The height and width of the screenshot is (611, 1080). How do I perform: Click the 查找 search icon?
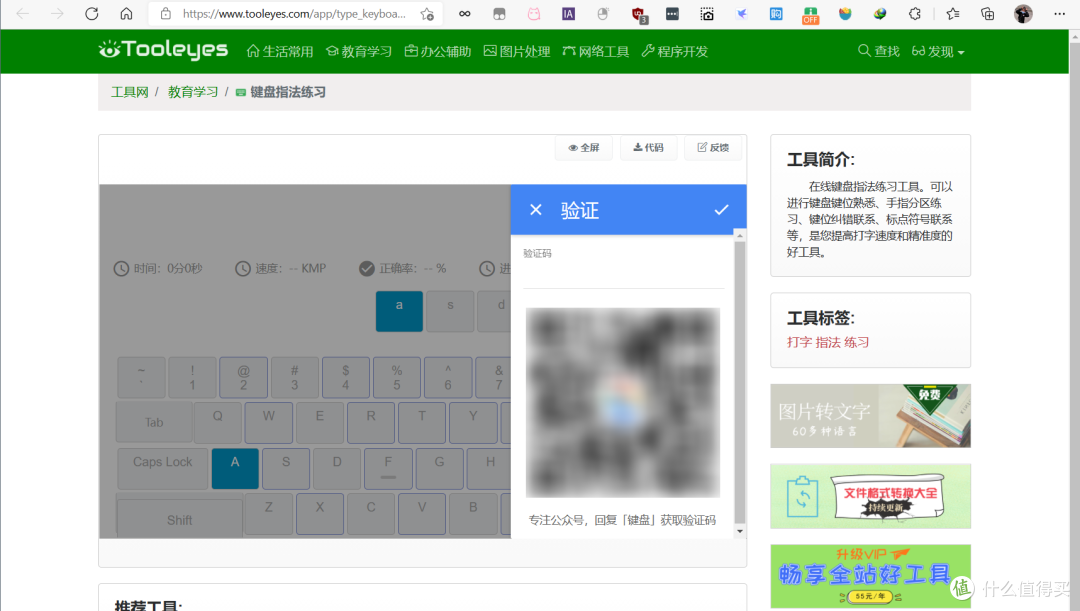coord(864,51)
